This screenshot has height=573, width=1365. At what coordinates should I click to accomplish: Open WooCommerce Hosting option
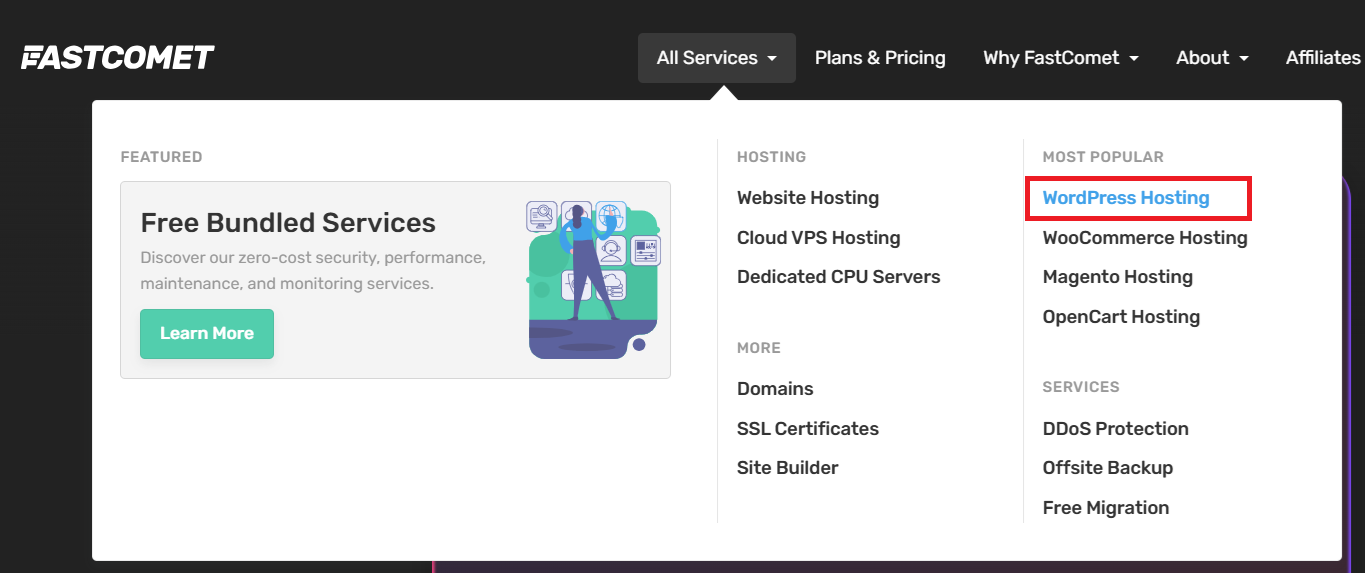click(1145, 238)
